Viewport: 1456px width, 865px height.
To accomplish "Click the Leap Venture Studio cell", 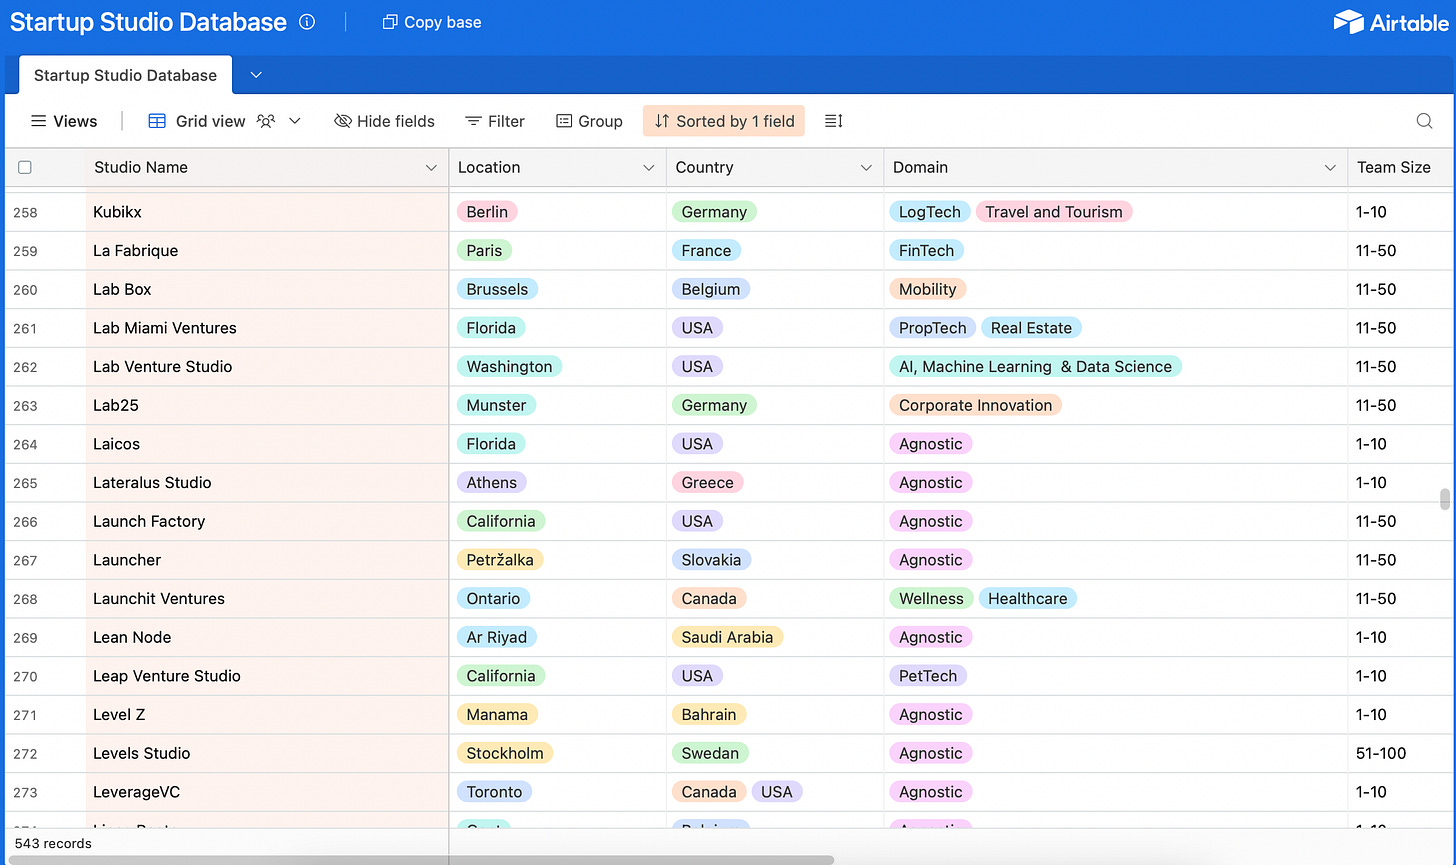I will (267, 676).
